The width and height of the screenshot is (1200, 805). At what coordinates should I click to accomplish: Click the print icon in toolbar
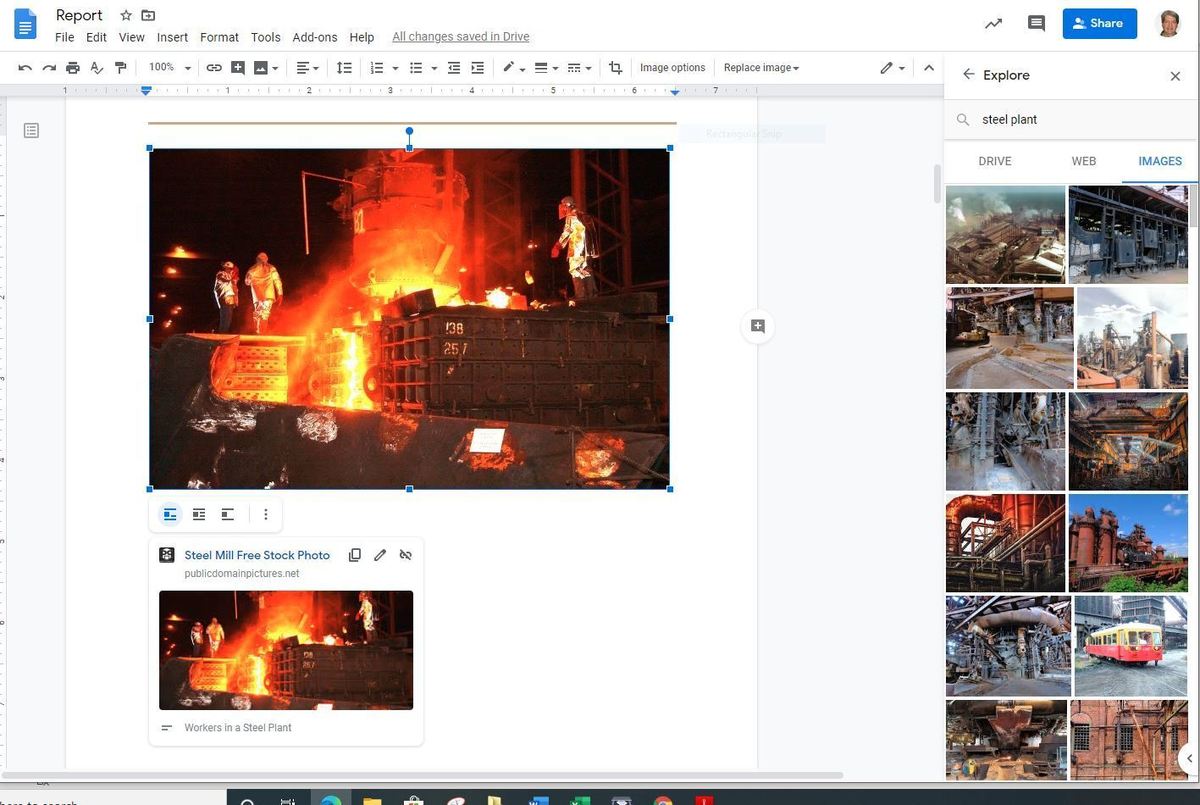73,68
